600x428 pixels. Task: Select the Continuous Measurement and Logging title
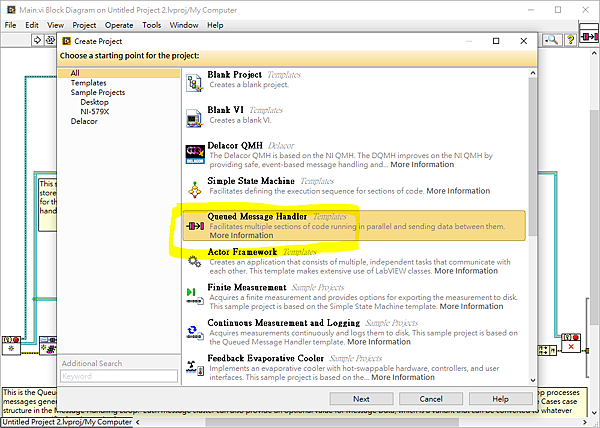(284, 323)
